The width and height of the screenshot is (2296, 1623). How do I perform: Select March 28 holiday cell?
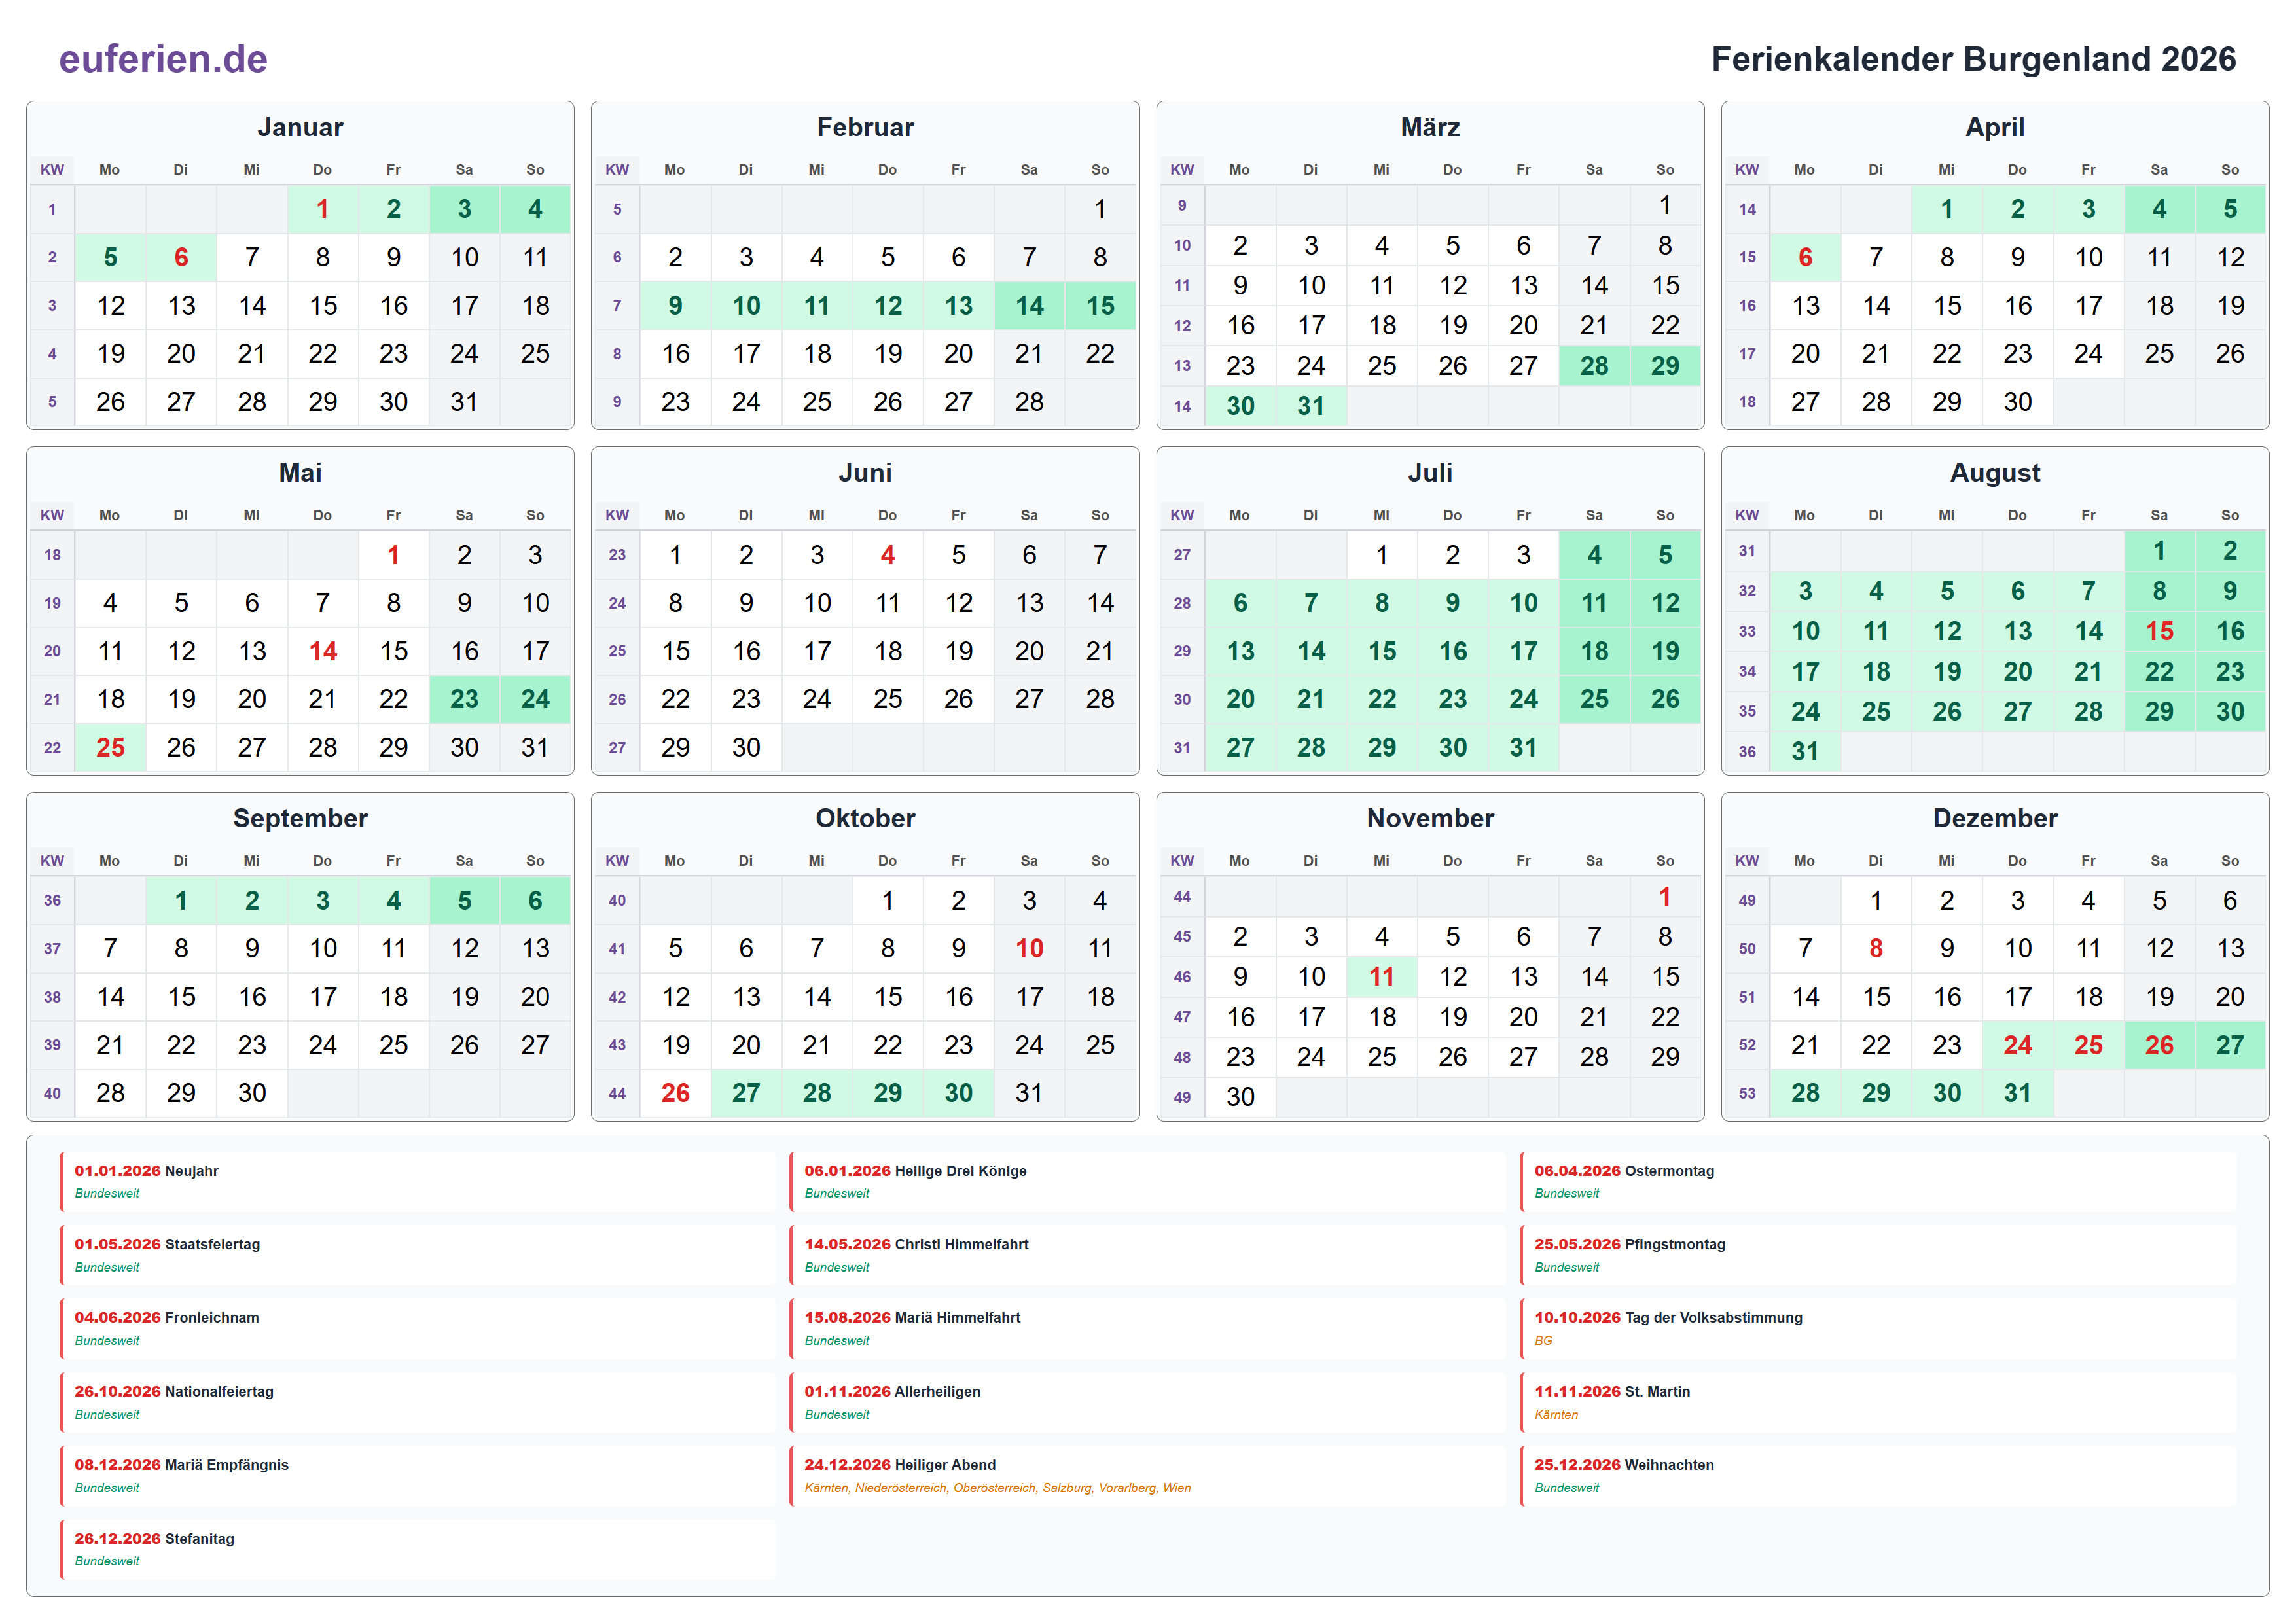pyautogui.click(x=1593, y=365)
